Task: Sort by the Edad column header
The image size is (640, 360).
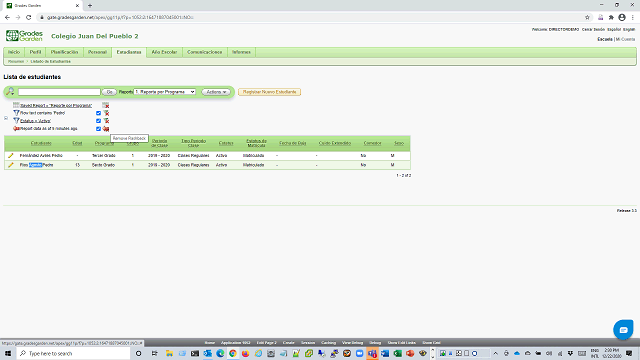Action: click(77, 143)
